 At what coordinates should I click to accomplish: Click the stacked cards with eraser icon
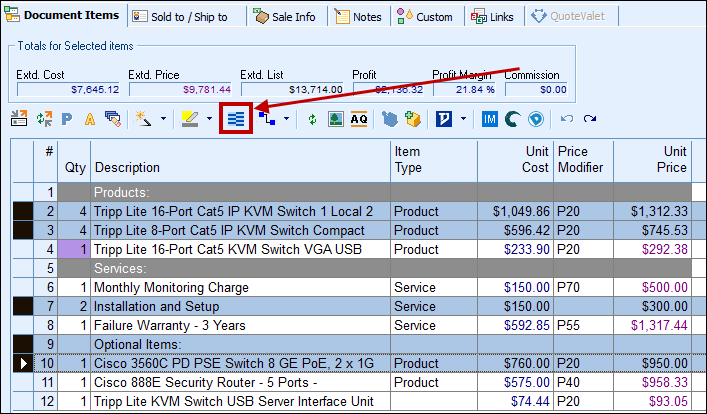[113, 119]
